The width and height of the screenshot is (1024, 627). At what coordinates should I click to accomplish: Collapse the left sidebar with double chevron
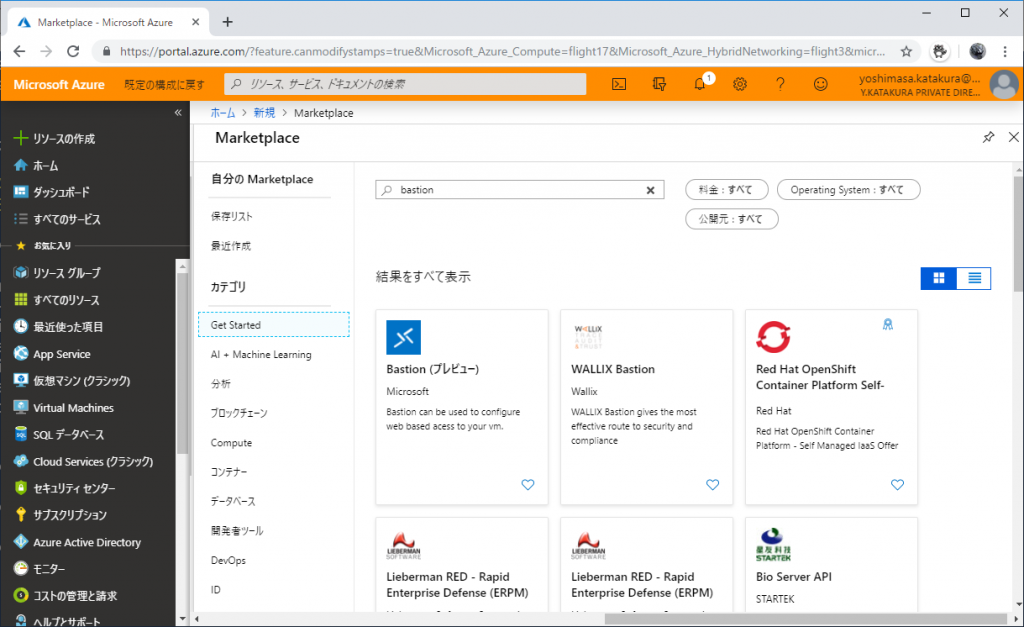tap(178, 113)
